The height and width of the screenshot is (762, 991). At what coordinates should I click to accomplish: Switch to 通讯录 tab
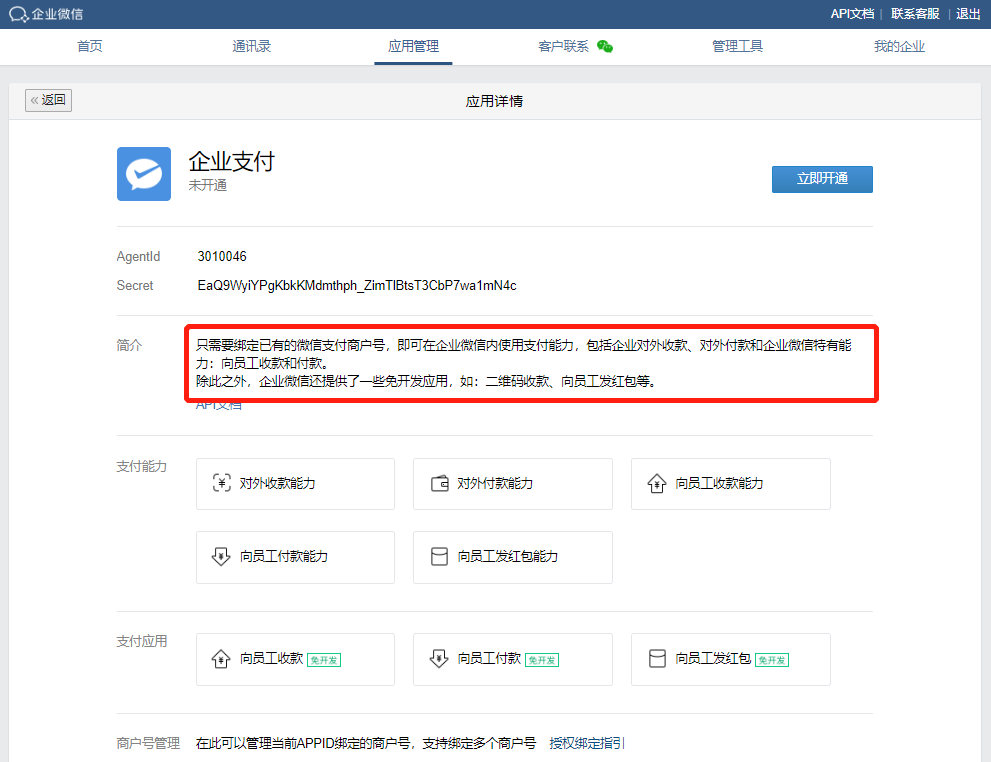251,46
